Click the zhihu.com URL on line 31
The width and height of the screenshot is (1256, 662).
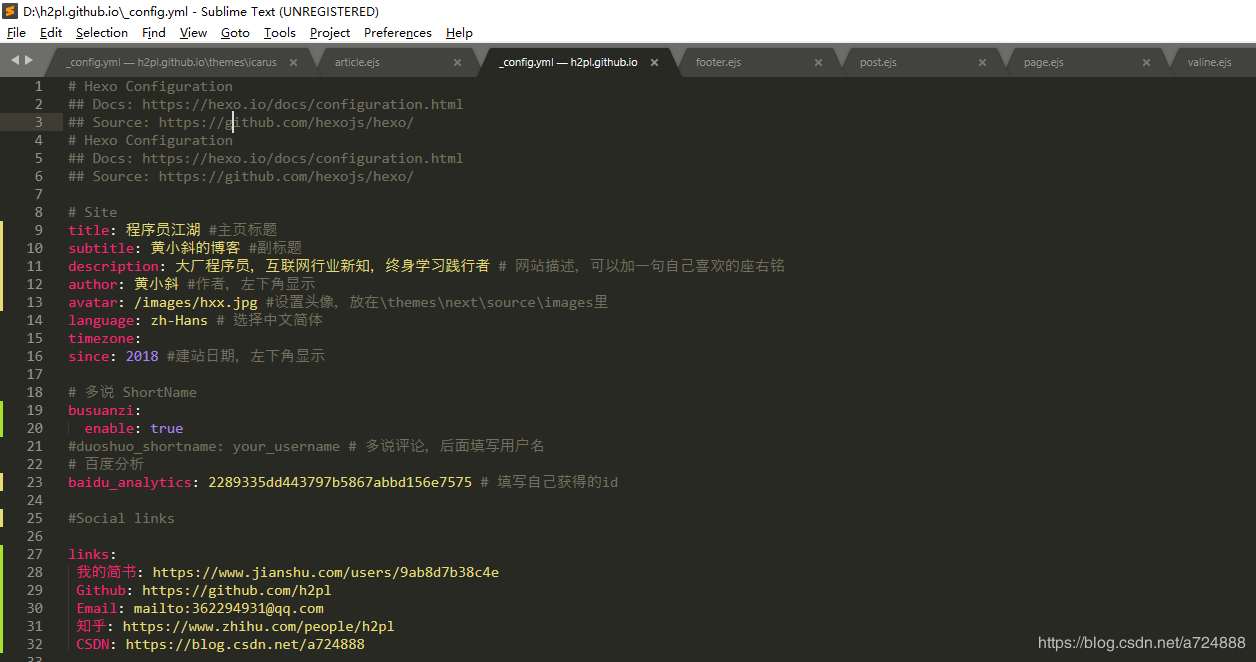(258, 626)
